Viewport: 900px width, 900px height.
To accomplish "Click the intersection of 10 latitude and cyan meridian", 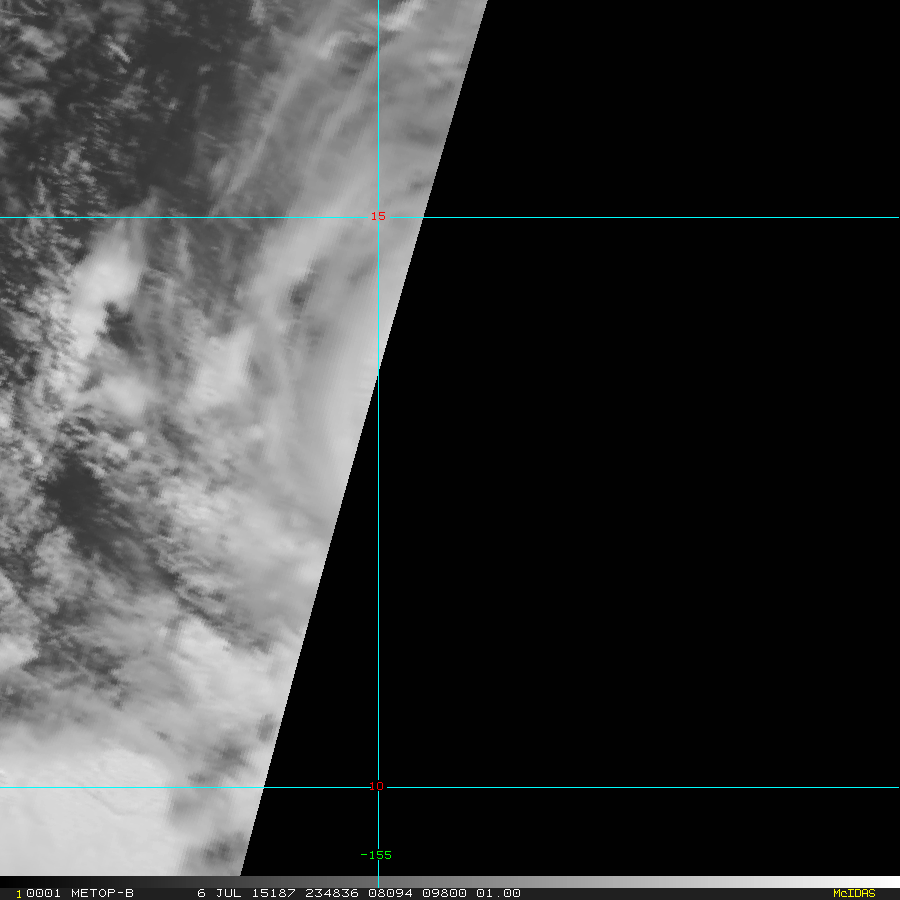I will [378, 787].
